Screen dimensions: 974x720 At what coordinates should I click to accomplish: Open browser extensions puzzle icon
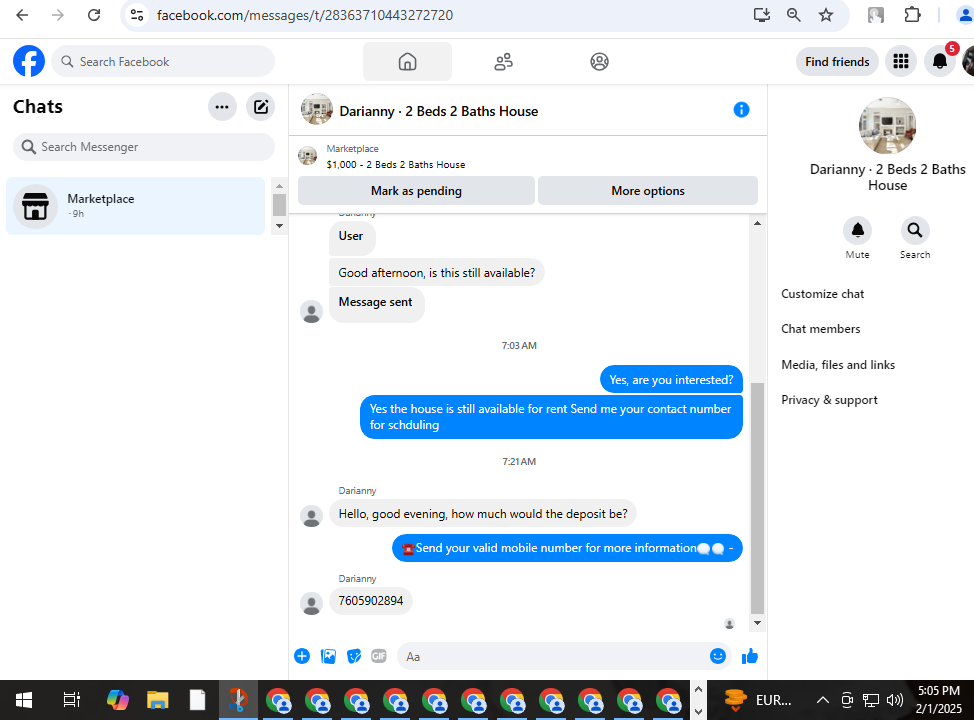pos(913,15)
